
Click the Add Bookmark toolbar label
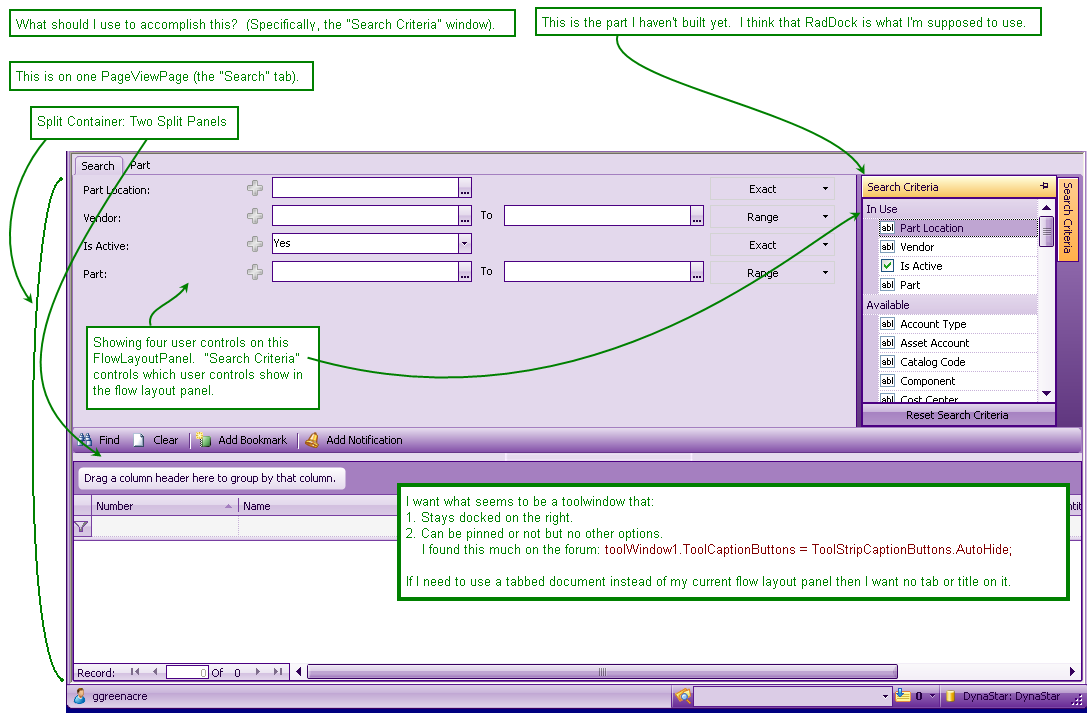[x=252, y=440]
